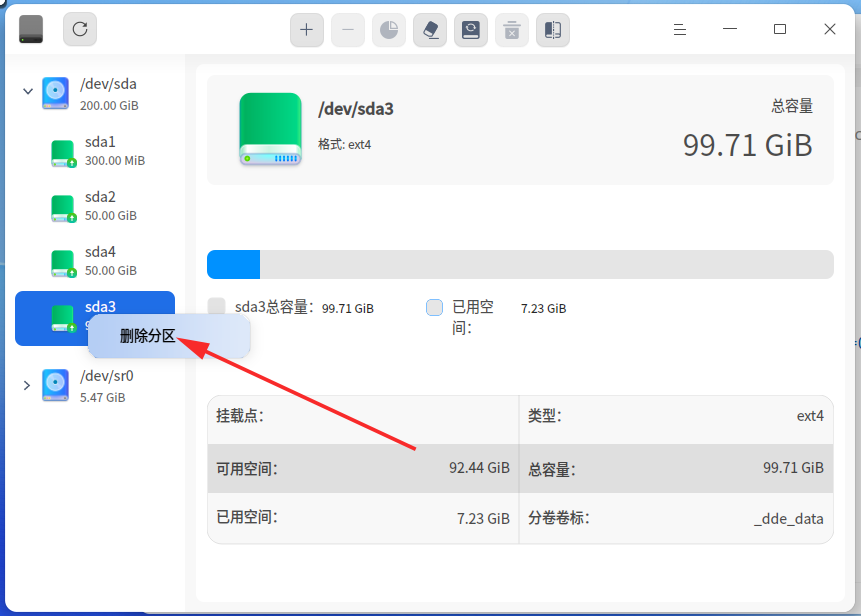Click the gray sda3总容量 legend swatch

(217, 306)
